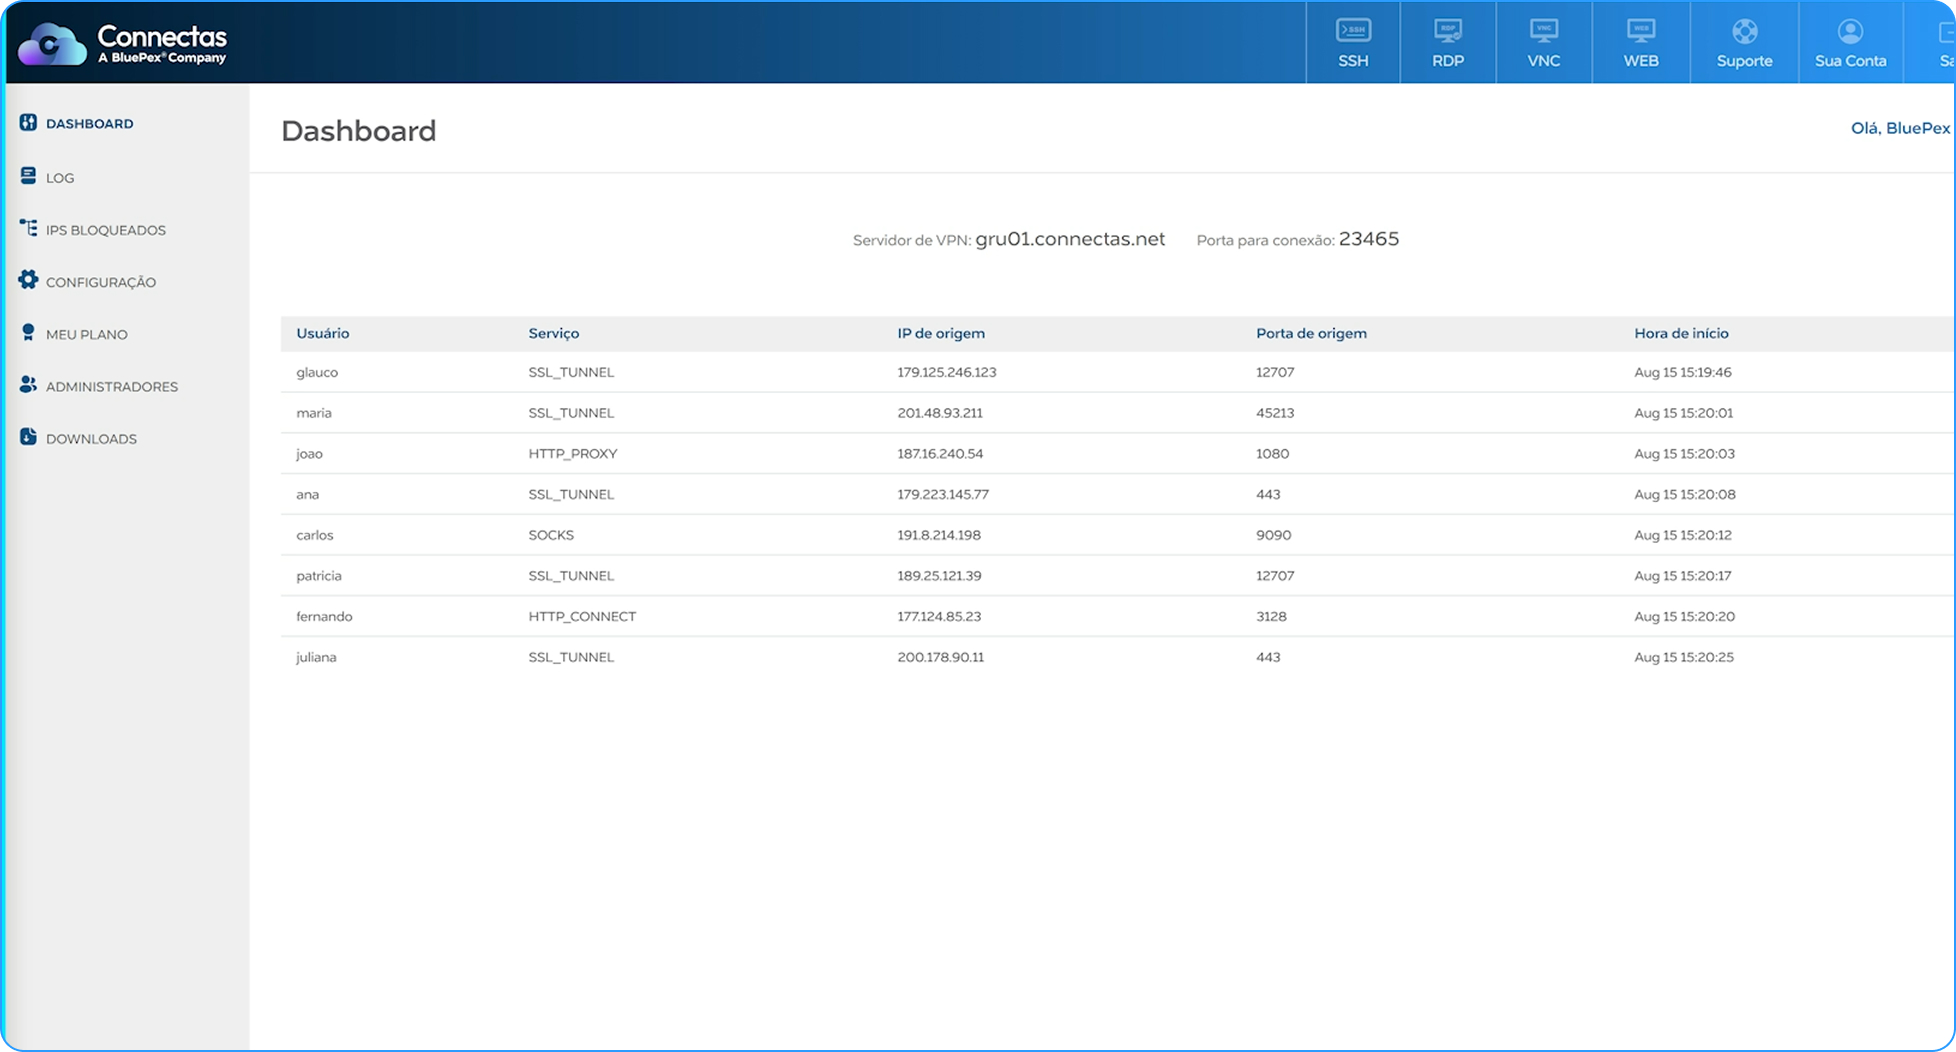The height and width of the screenshot is (1052, 1956).
Task: Select the user patricia cell
Action: coord(318,576)
